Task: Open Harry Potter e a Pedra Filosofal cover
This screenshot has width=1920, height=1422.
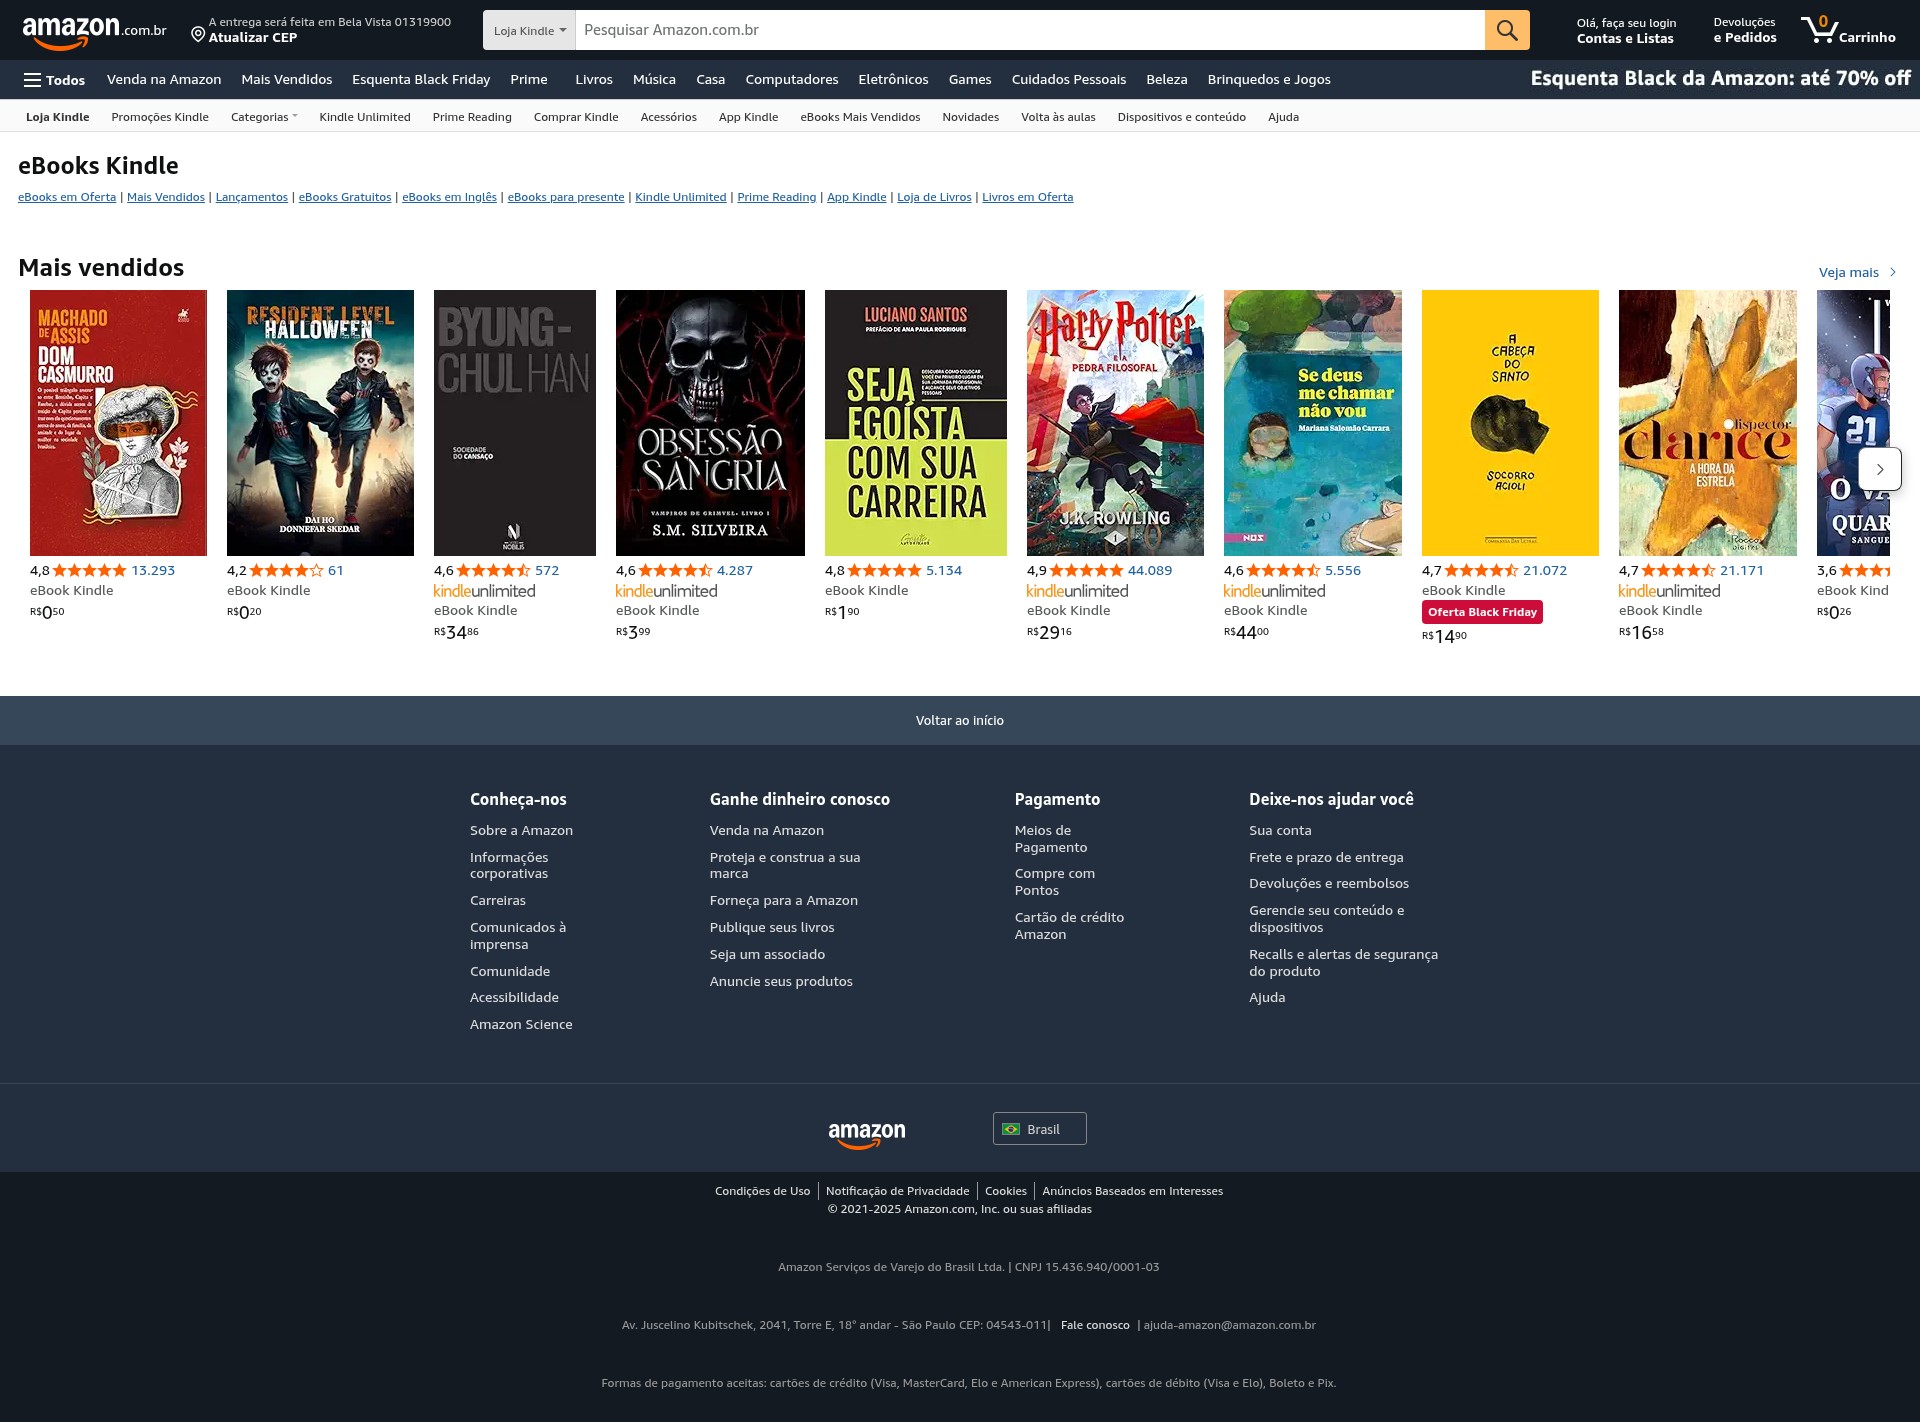Action: [1115, 423]
